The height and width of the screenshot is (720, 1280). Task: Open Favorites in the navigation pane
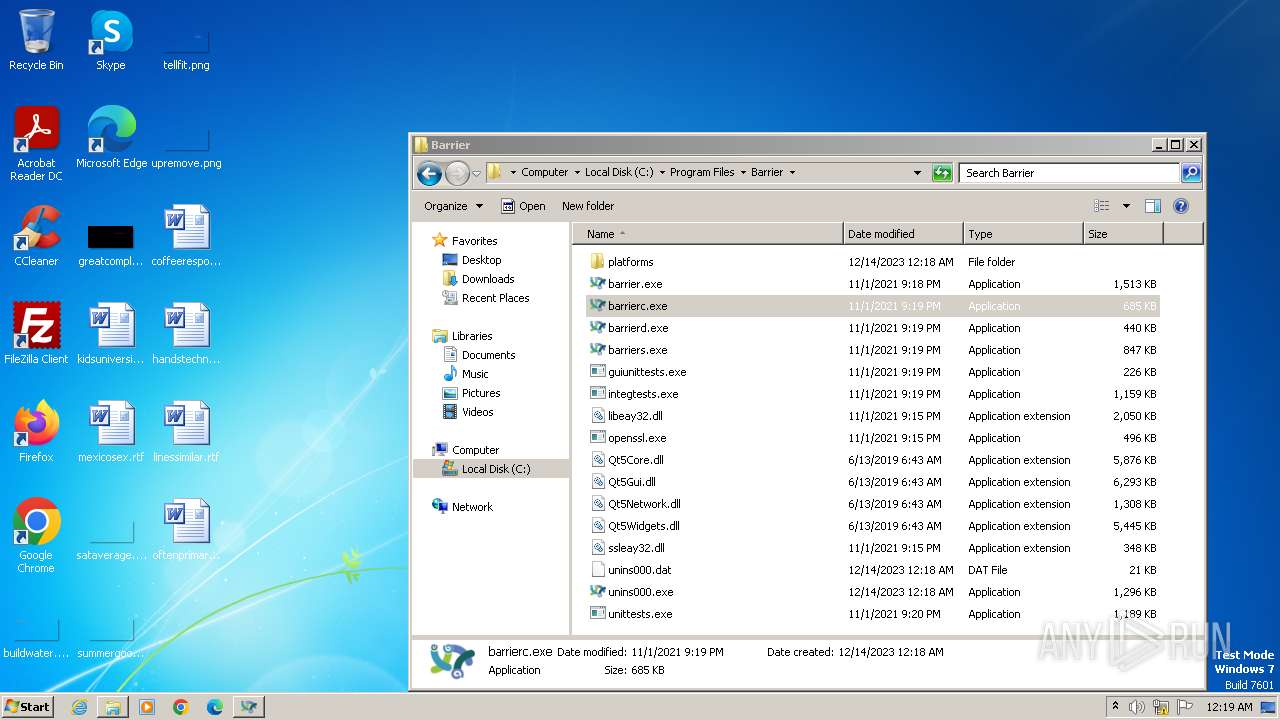(x=474, y=241)
